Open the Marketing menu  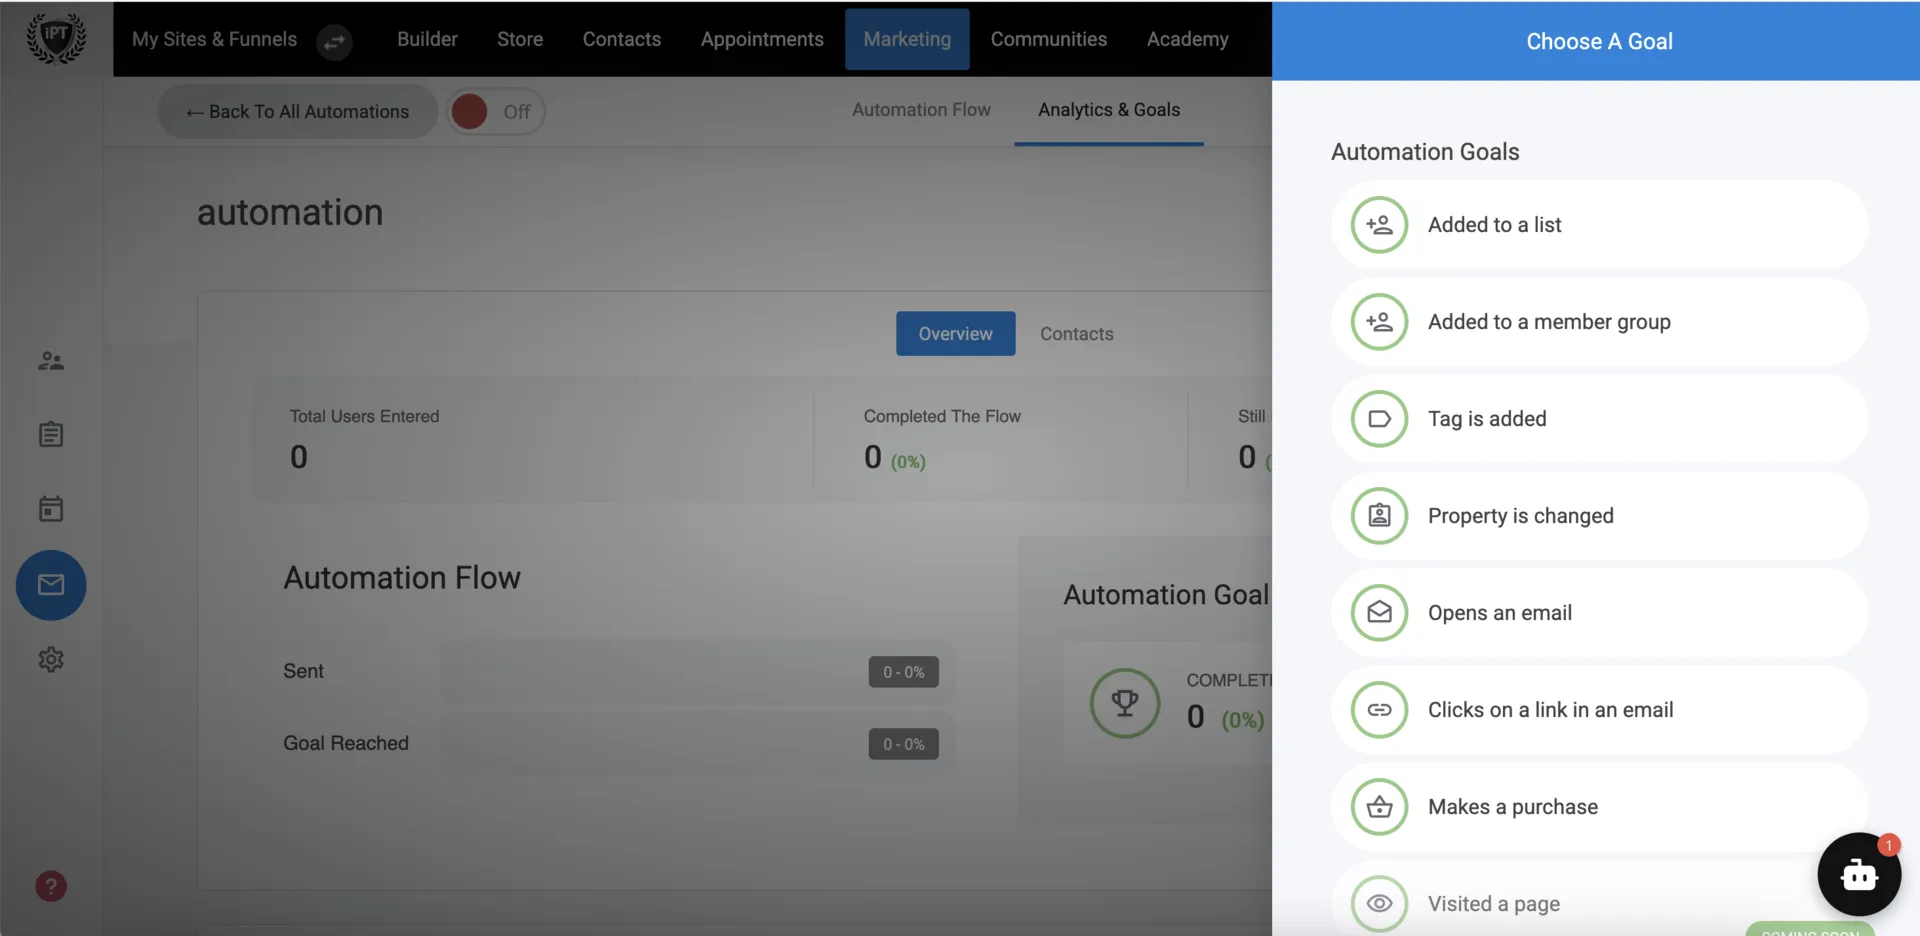tap(907, 39)
